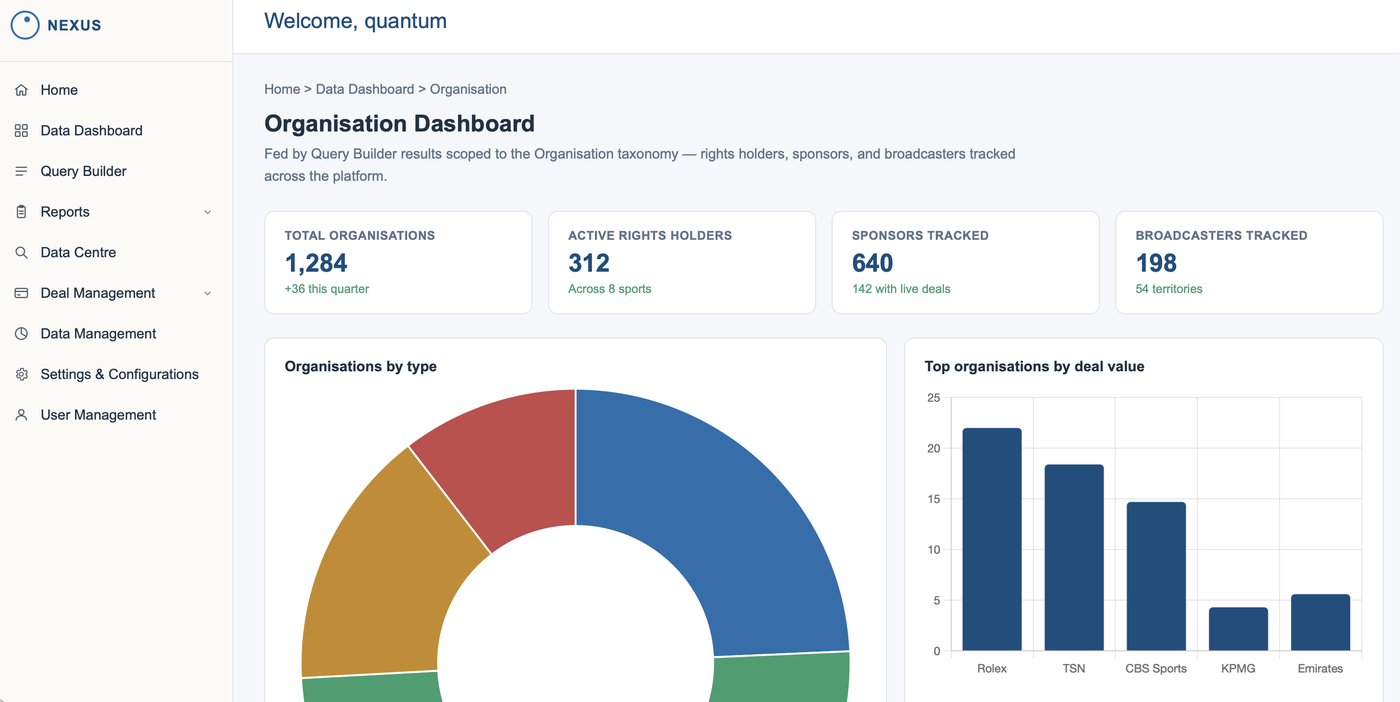
Task: Click the '54 territories' text
Action: pyautogui.click(x=1169, y=289)
